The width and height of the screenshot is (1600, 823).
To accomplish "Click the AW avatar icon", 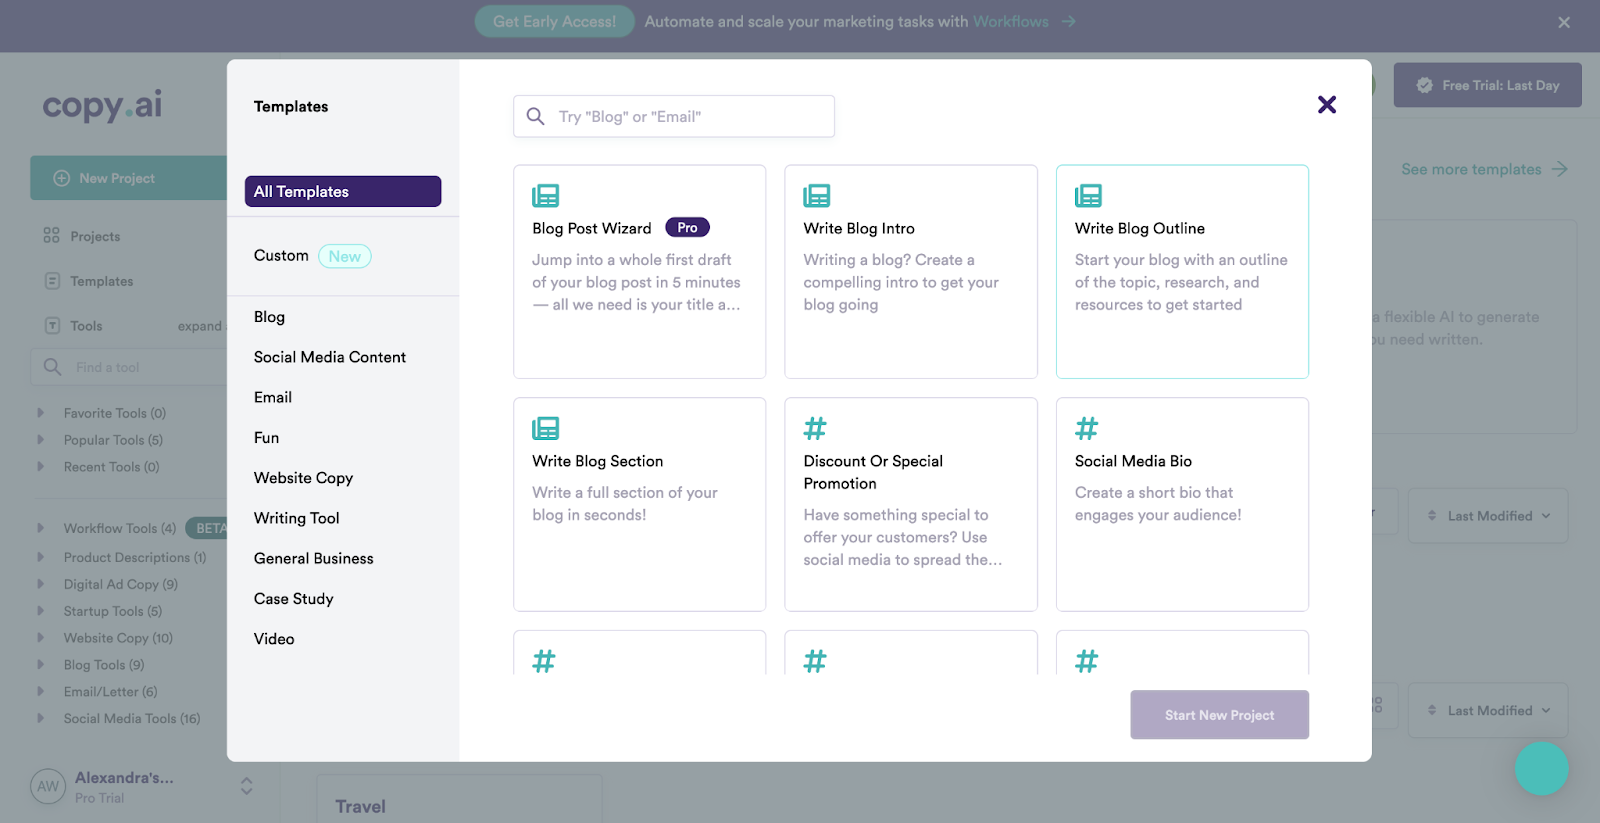I will (48, 786).
